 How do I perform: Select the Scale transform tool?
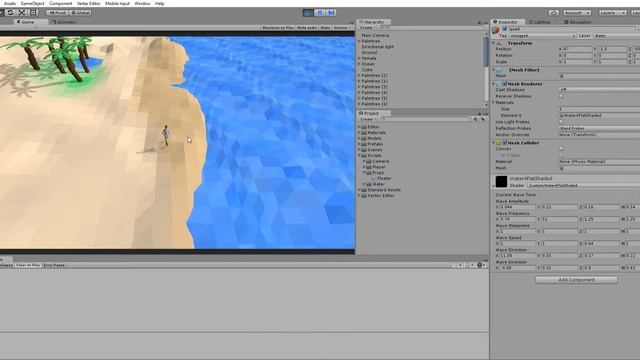tap(22, 13)
